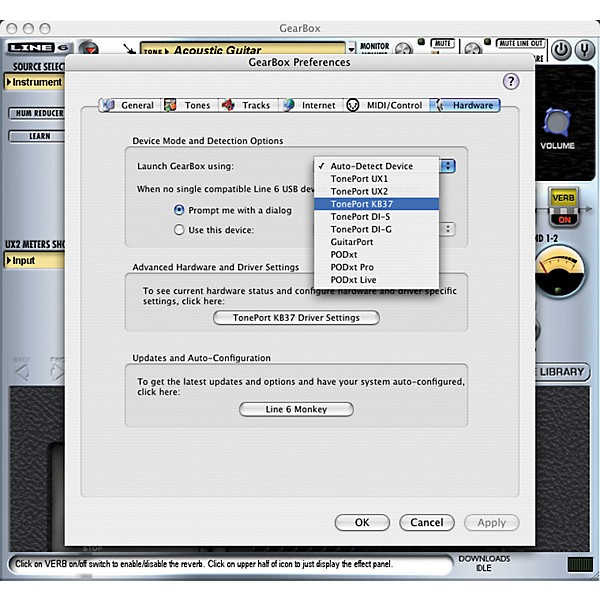Select Prompt me with a dialog

point(179,210)
